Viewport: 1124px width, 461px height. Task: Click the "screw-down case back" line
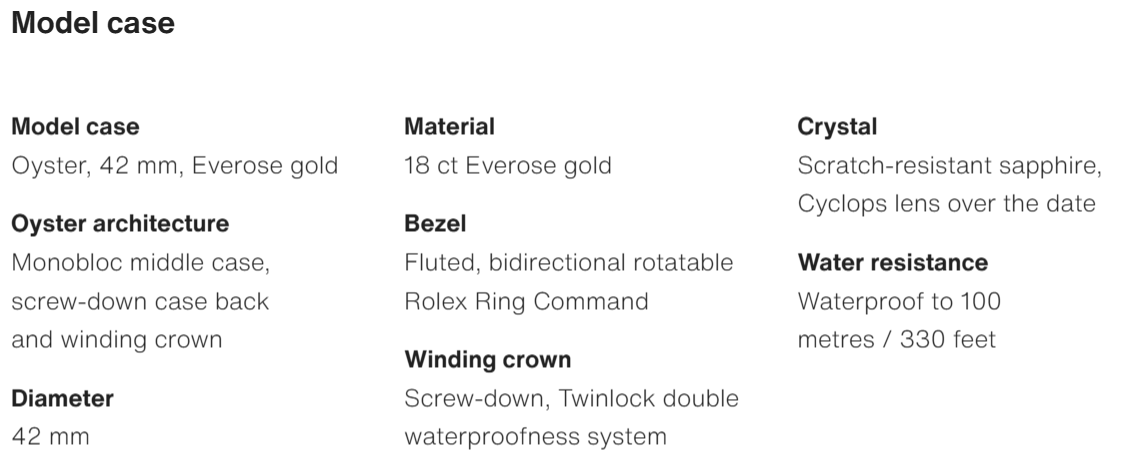tap(140, 301)
